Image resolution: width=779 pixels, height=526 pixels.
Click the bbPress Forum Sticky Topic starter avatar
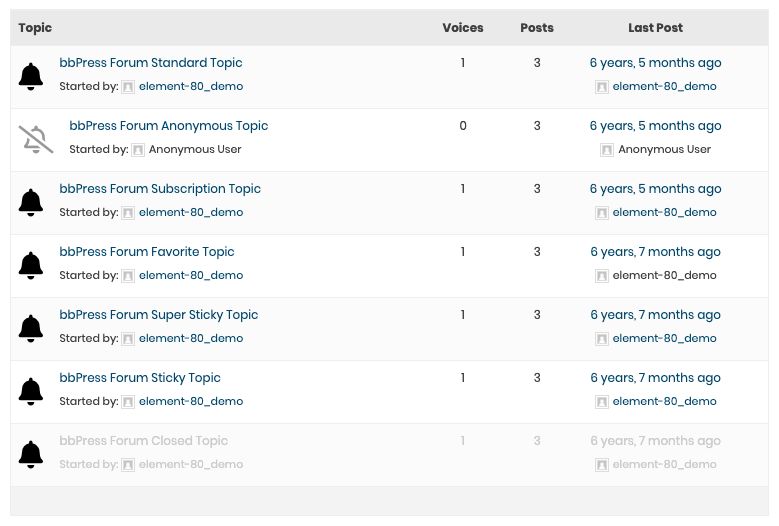pos(128,402)
